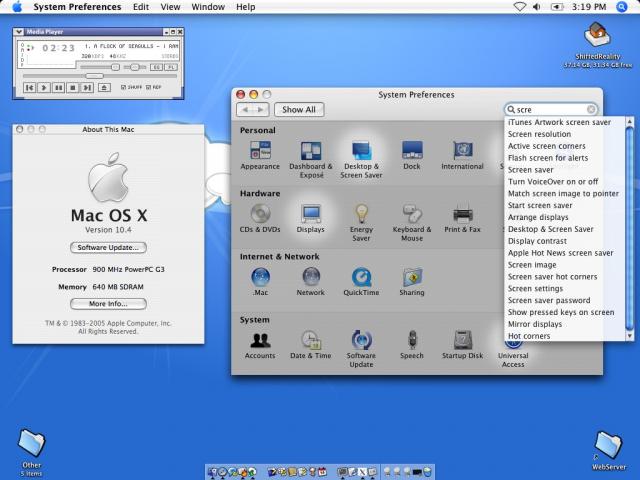640x480 pixels.
Task: Open Dashboard & Exposé preferences
Action: point(311,159)
